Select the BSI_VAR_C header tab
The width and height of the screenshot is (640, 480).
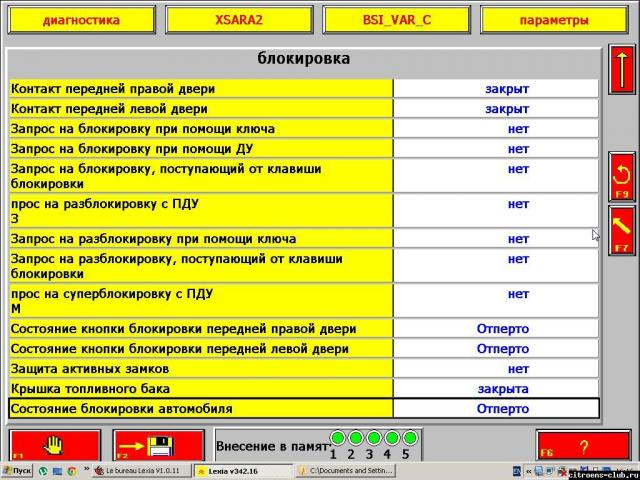396,20
